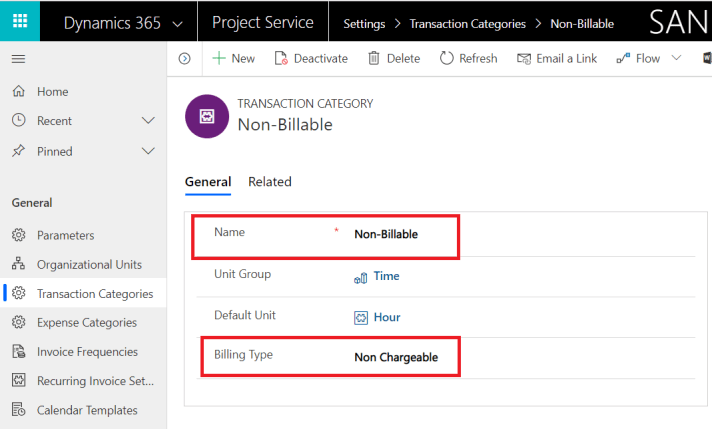The height and width of the screenshot is (429, 712).
Task: Expand the Pinned list in the sidebar
Action: (x=149, y=151)
